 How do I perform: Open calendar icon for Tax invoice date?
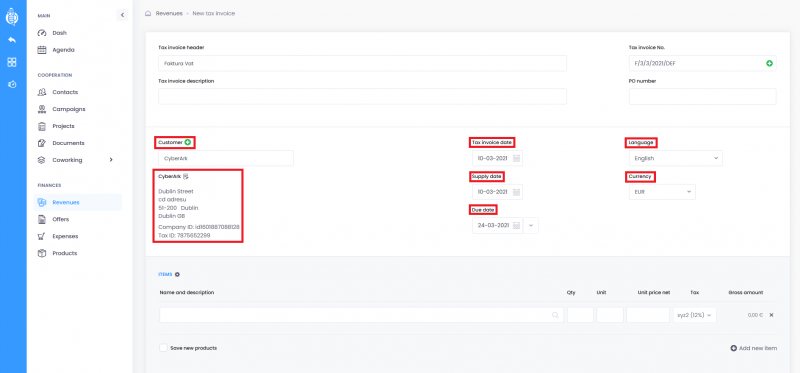coord(516,158)
